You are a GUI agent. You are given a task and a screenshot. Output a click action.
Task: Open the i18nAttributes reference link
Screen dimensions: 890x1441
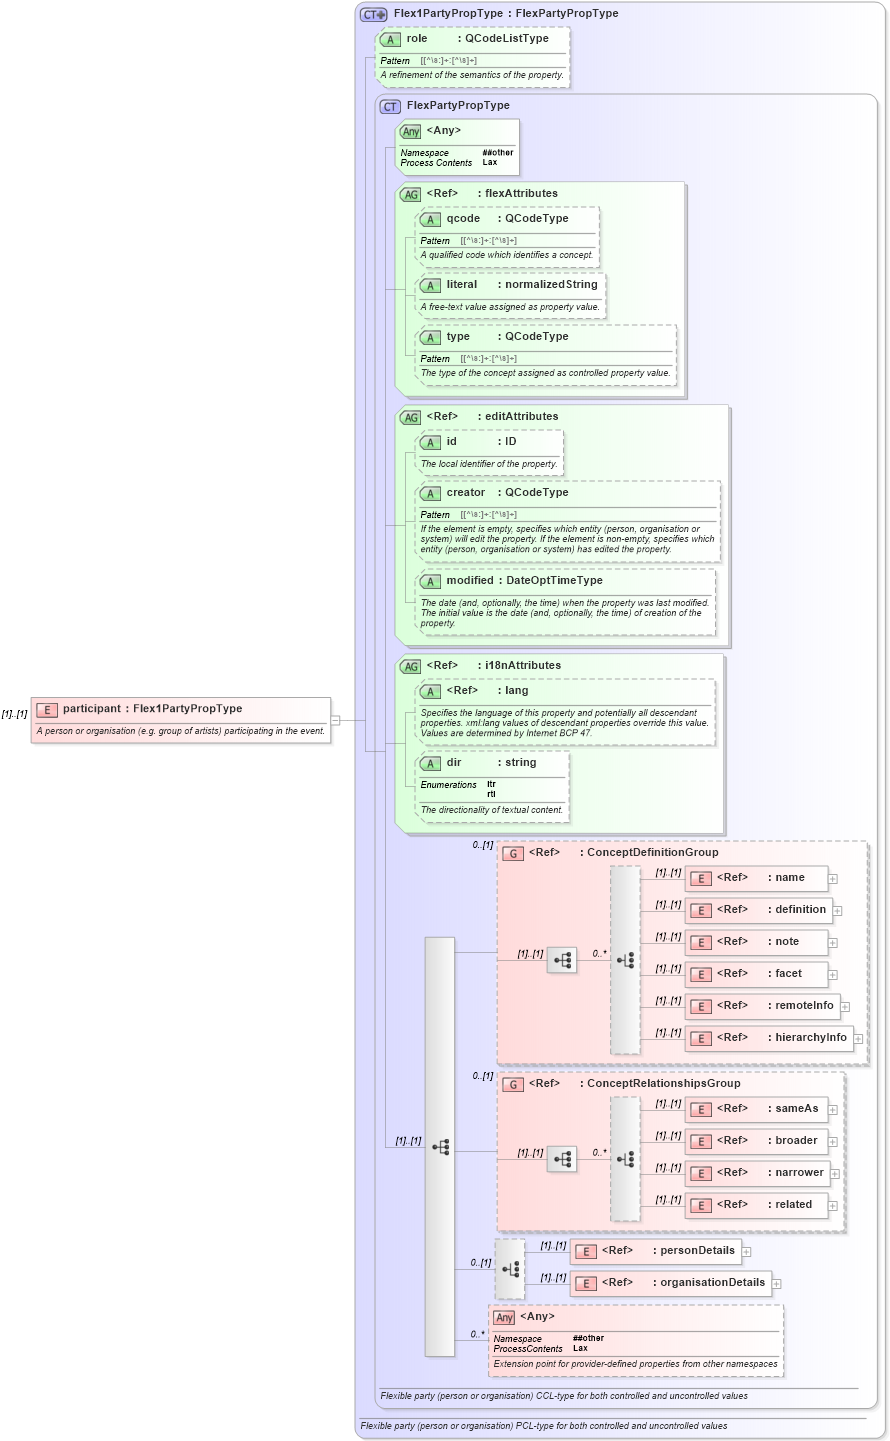click(x=523, y=665)
